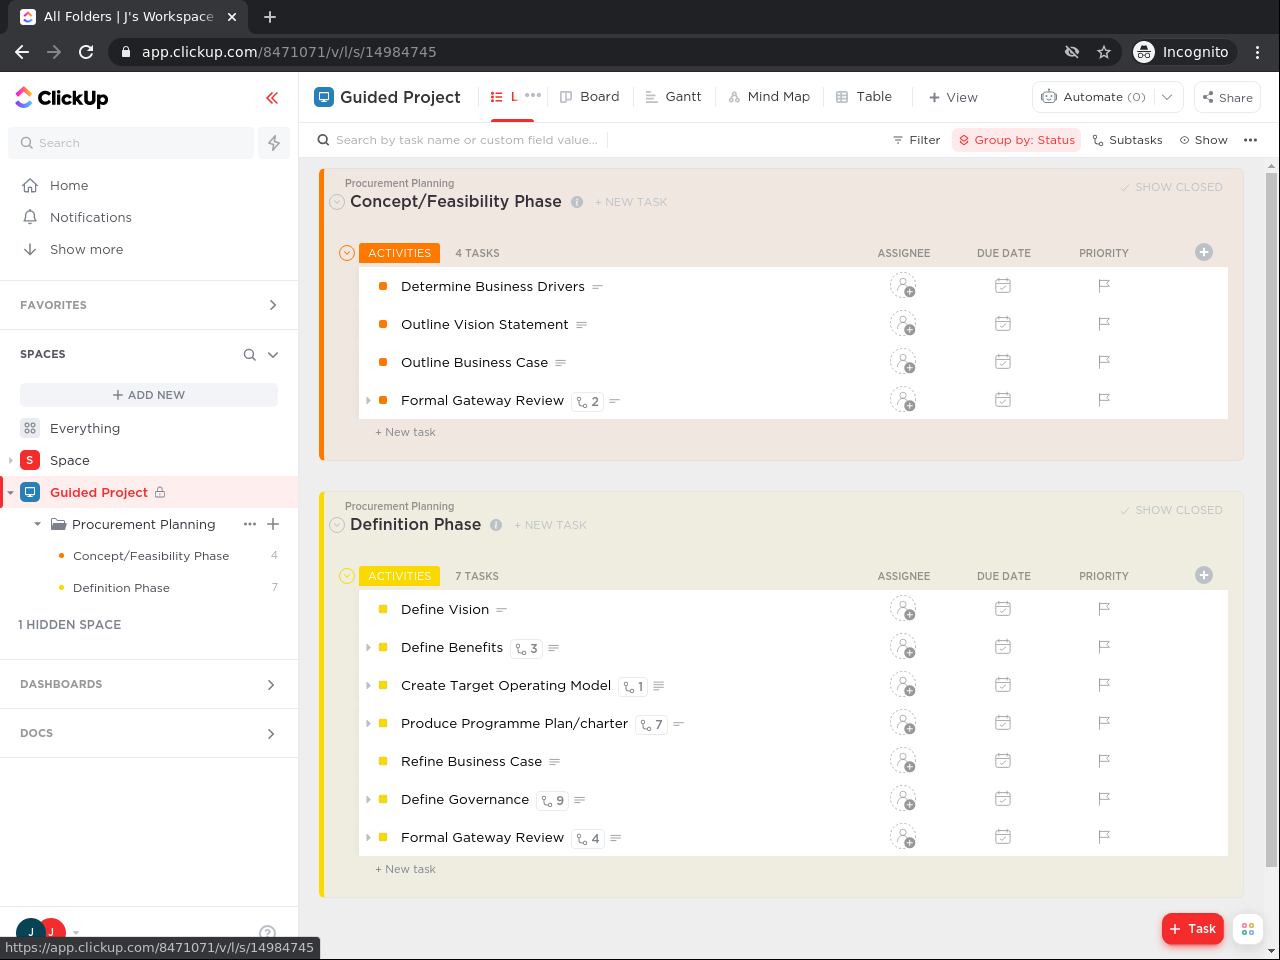Viewport: 1280px width, 960px height.
Task: Set priority flag for Define Vision
Action: (1104, 609)
